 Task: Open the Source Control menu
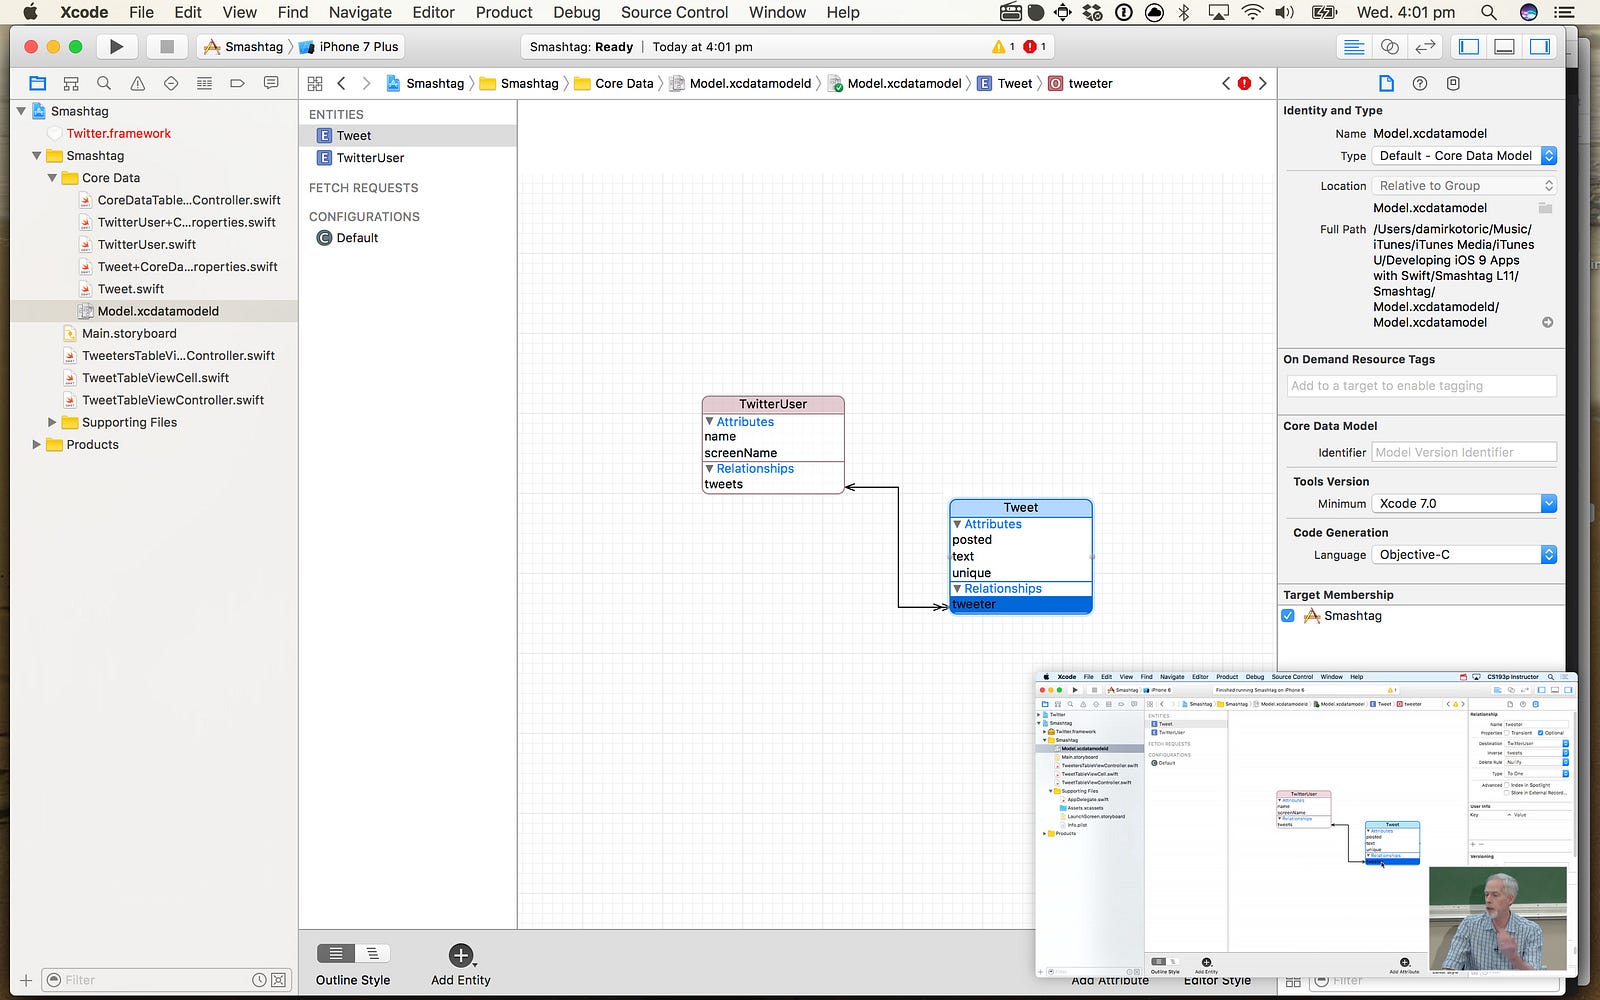(x=674, y=12)
